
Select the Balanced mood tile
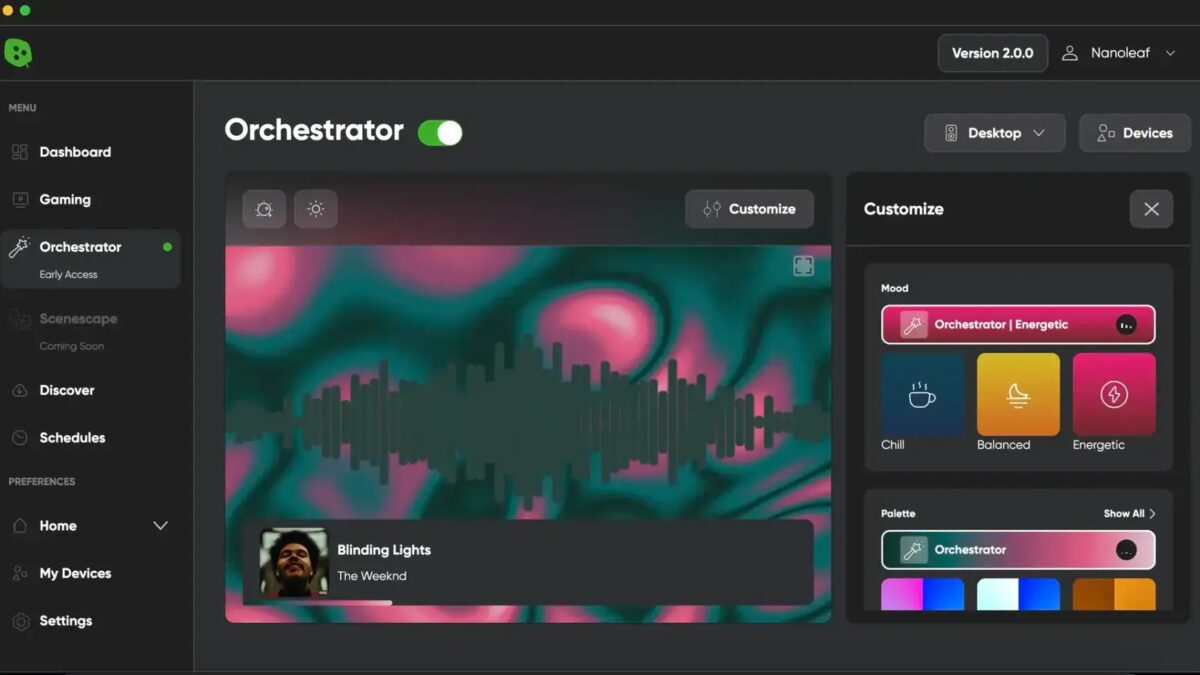[x=1018, y=395]
